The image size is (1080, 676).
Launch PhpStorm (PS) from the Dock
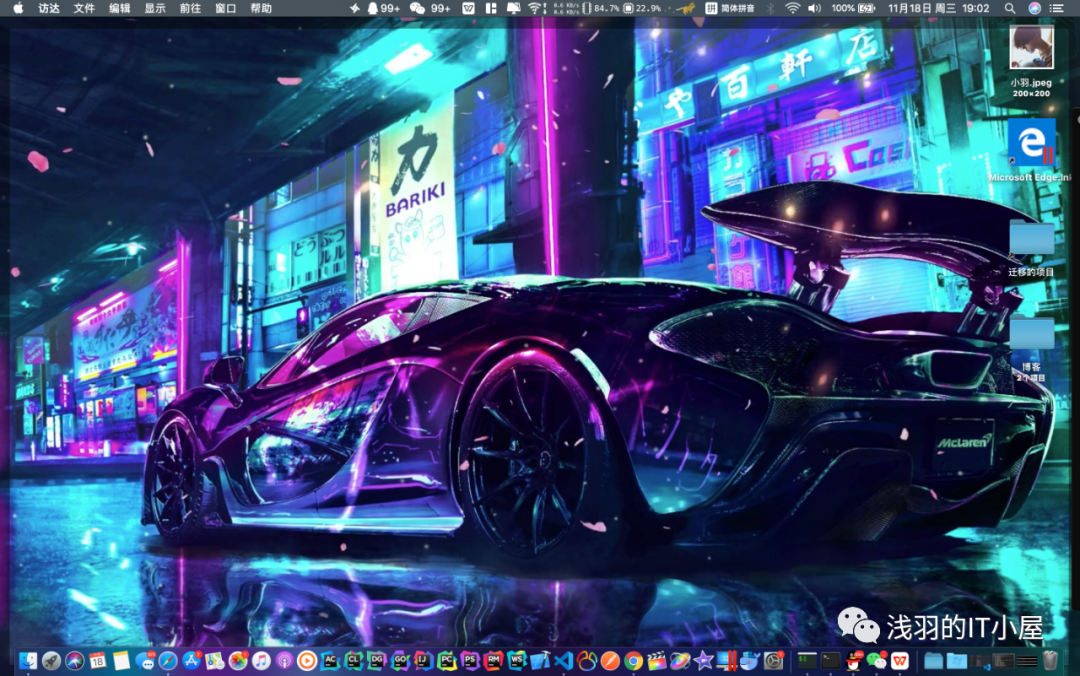tap(470, 661)
